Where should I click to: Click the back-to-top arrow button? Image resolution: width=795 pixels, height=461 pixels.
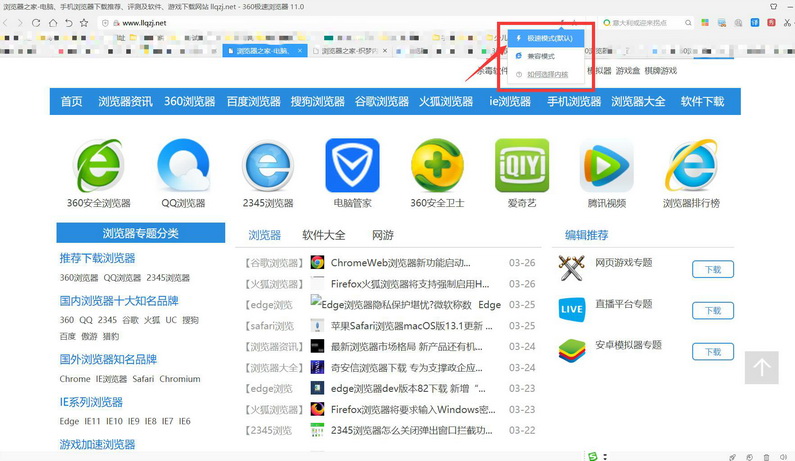[x=761, y=367]
